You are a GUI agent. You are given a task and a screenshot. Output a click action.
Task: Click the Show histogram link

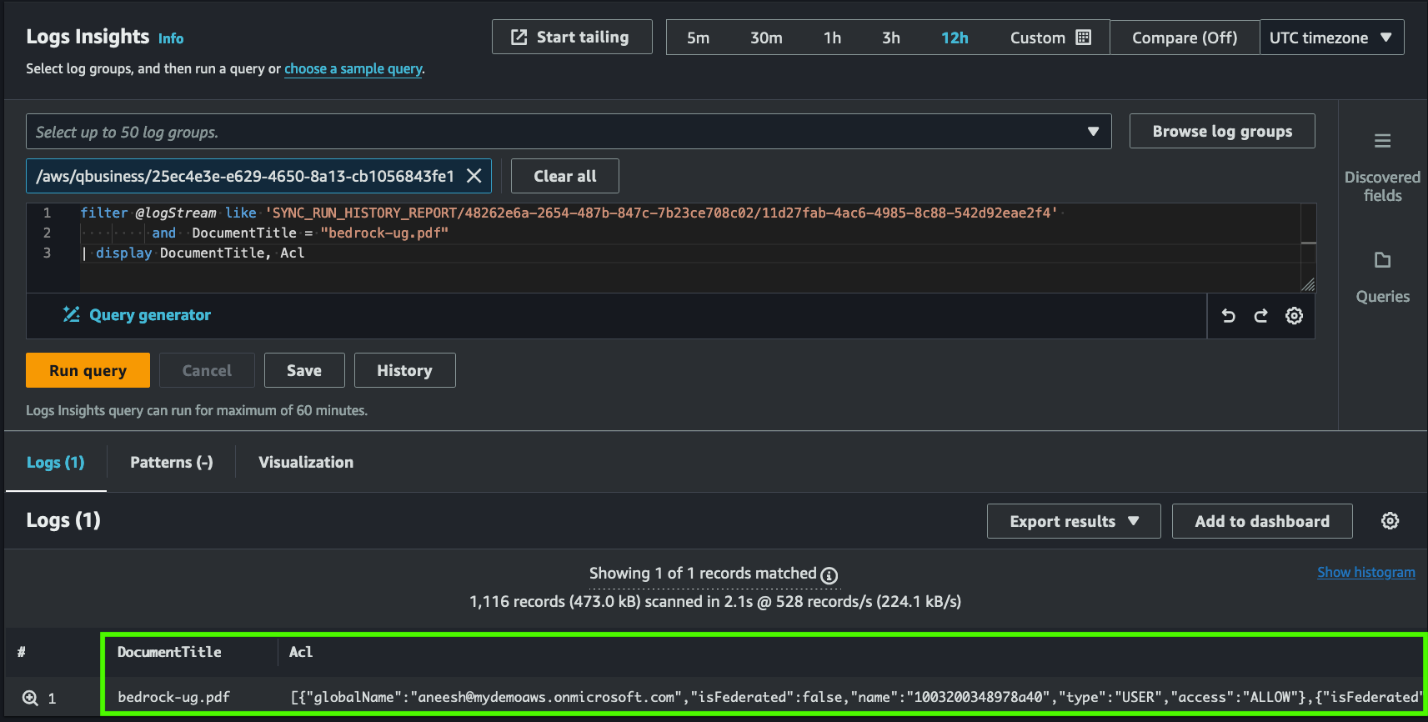[x=1366, y=572]
